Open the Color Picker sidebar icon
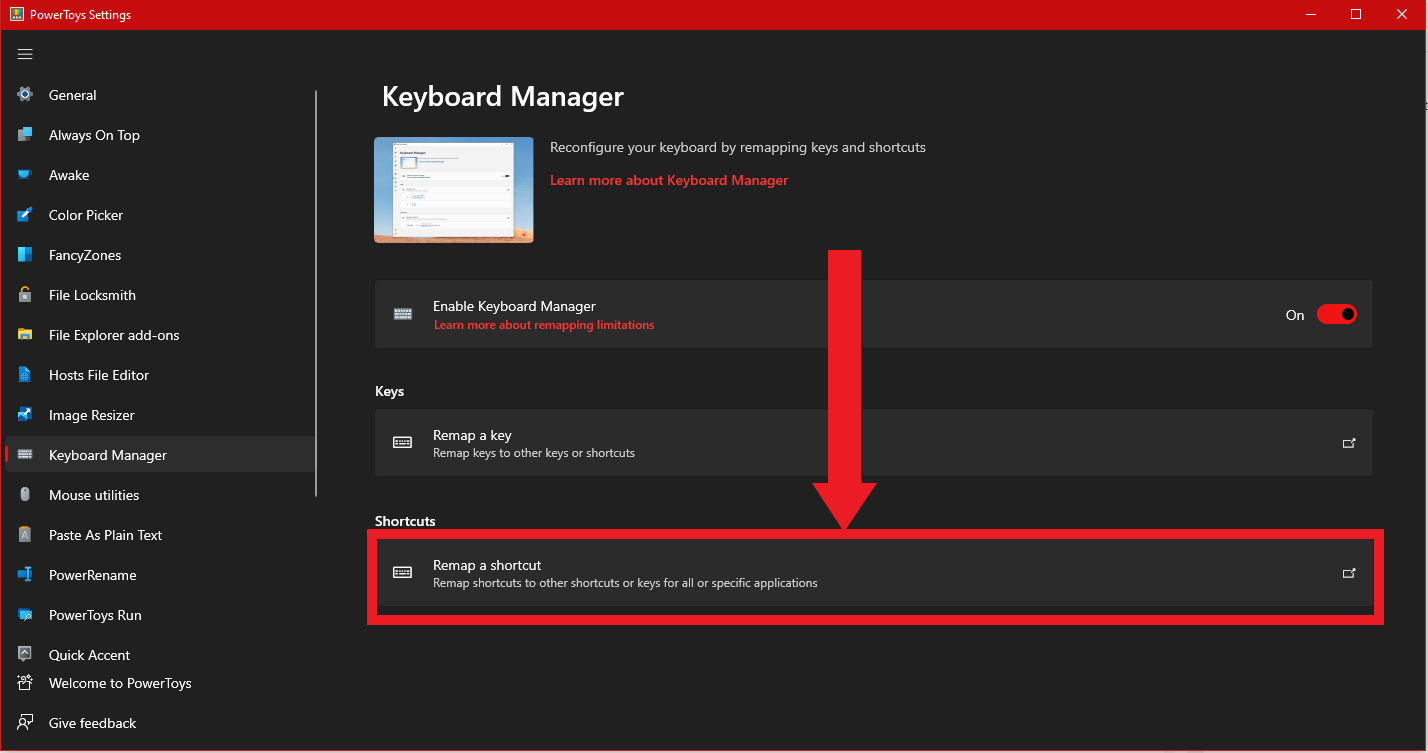The width and height of the screenshot is (1428, 753). [x=25, y=215]
